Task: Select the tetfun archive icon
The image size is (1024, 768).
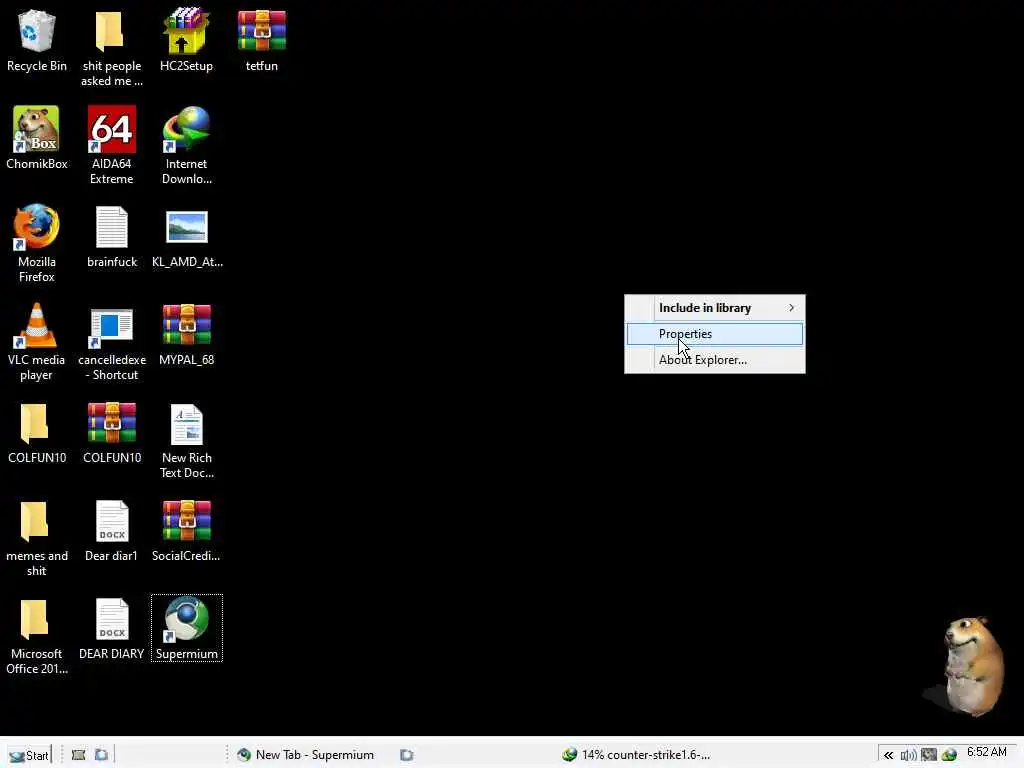Action: [x=261, y=40]
